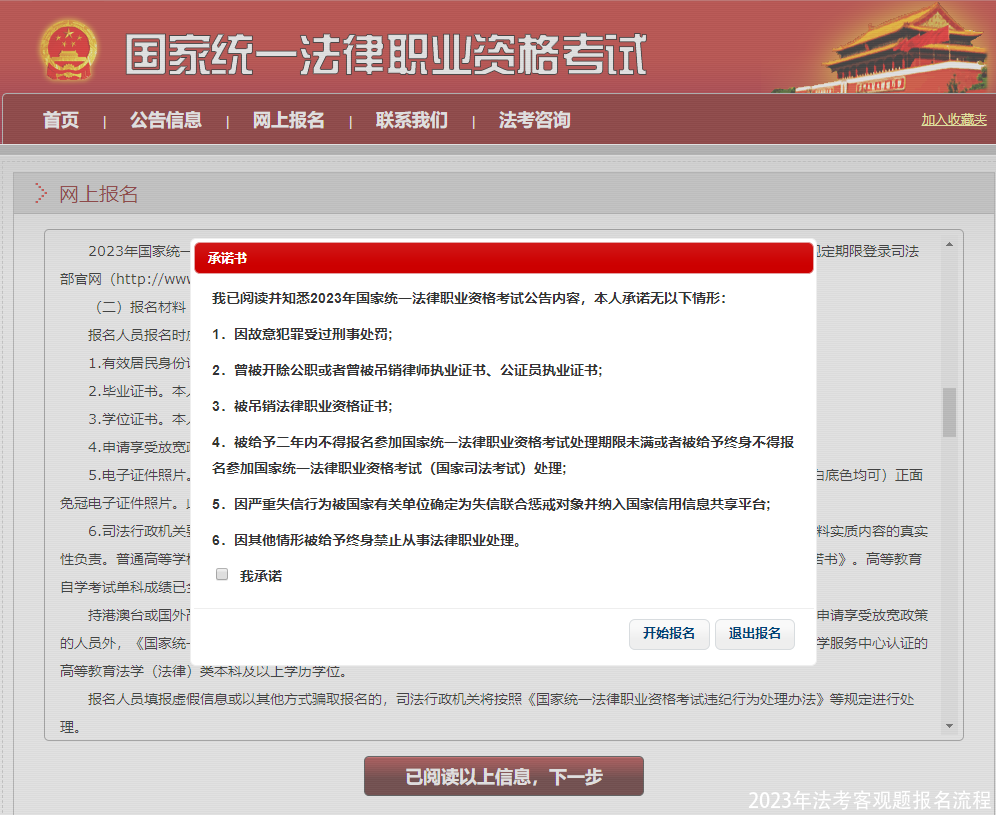The image size is (996, 815).
Task: Open the 首页 navigation item
Action: point(61,120)
